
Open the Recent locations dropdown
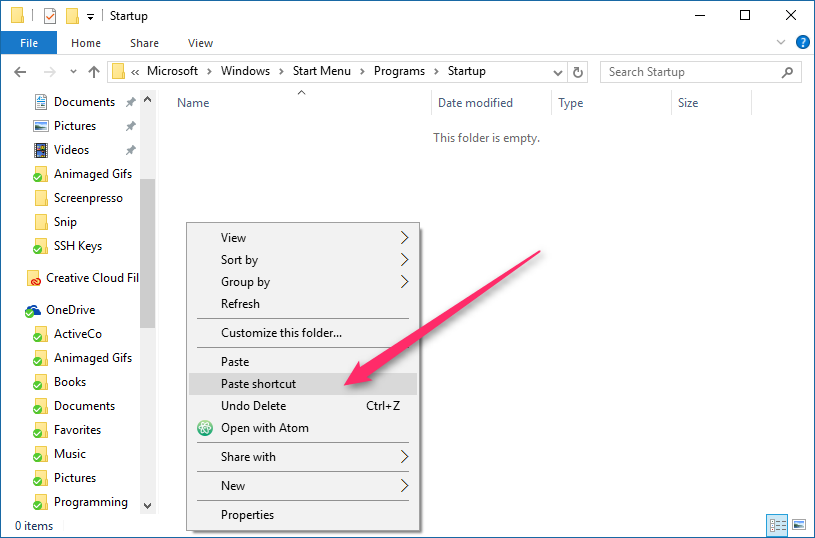click(73, 72)
